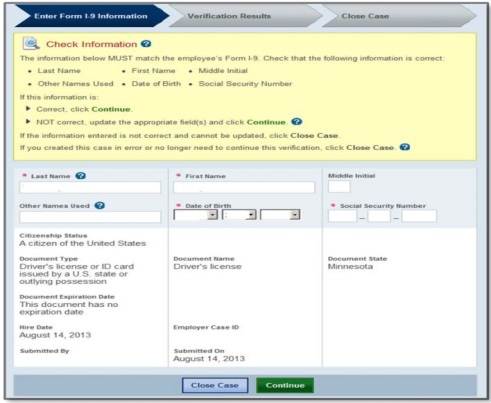Click Hire Date value 'August 14, 2013'
Image resolution: width=491 pixels, height=403 pixels.
point(55,335)
